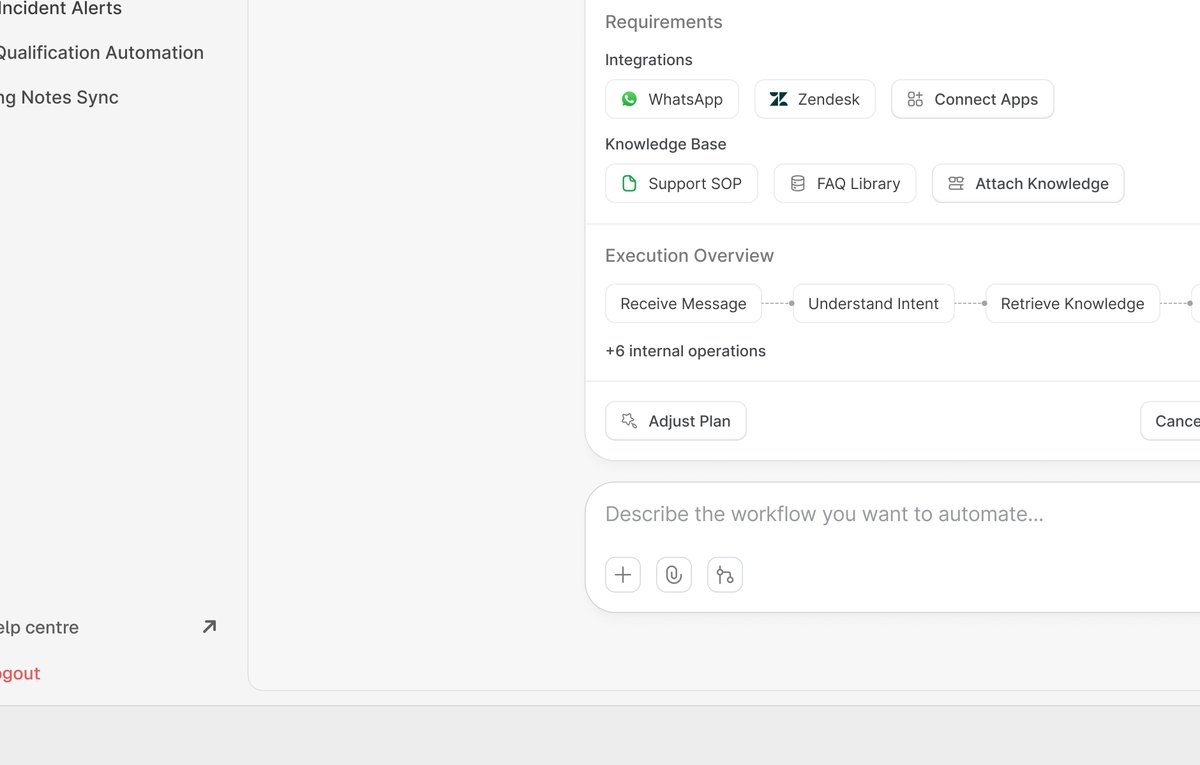Image resolution: width=1200 pixels, height=765 pixels.
Task: Click the paperclip attachment icon
Action: (x=674, y=575)
